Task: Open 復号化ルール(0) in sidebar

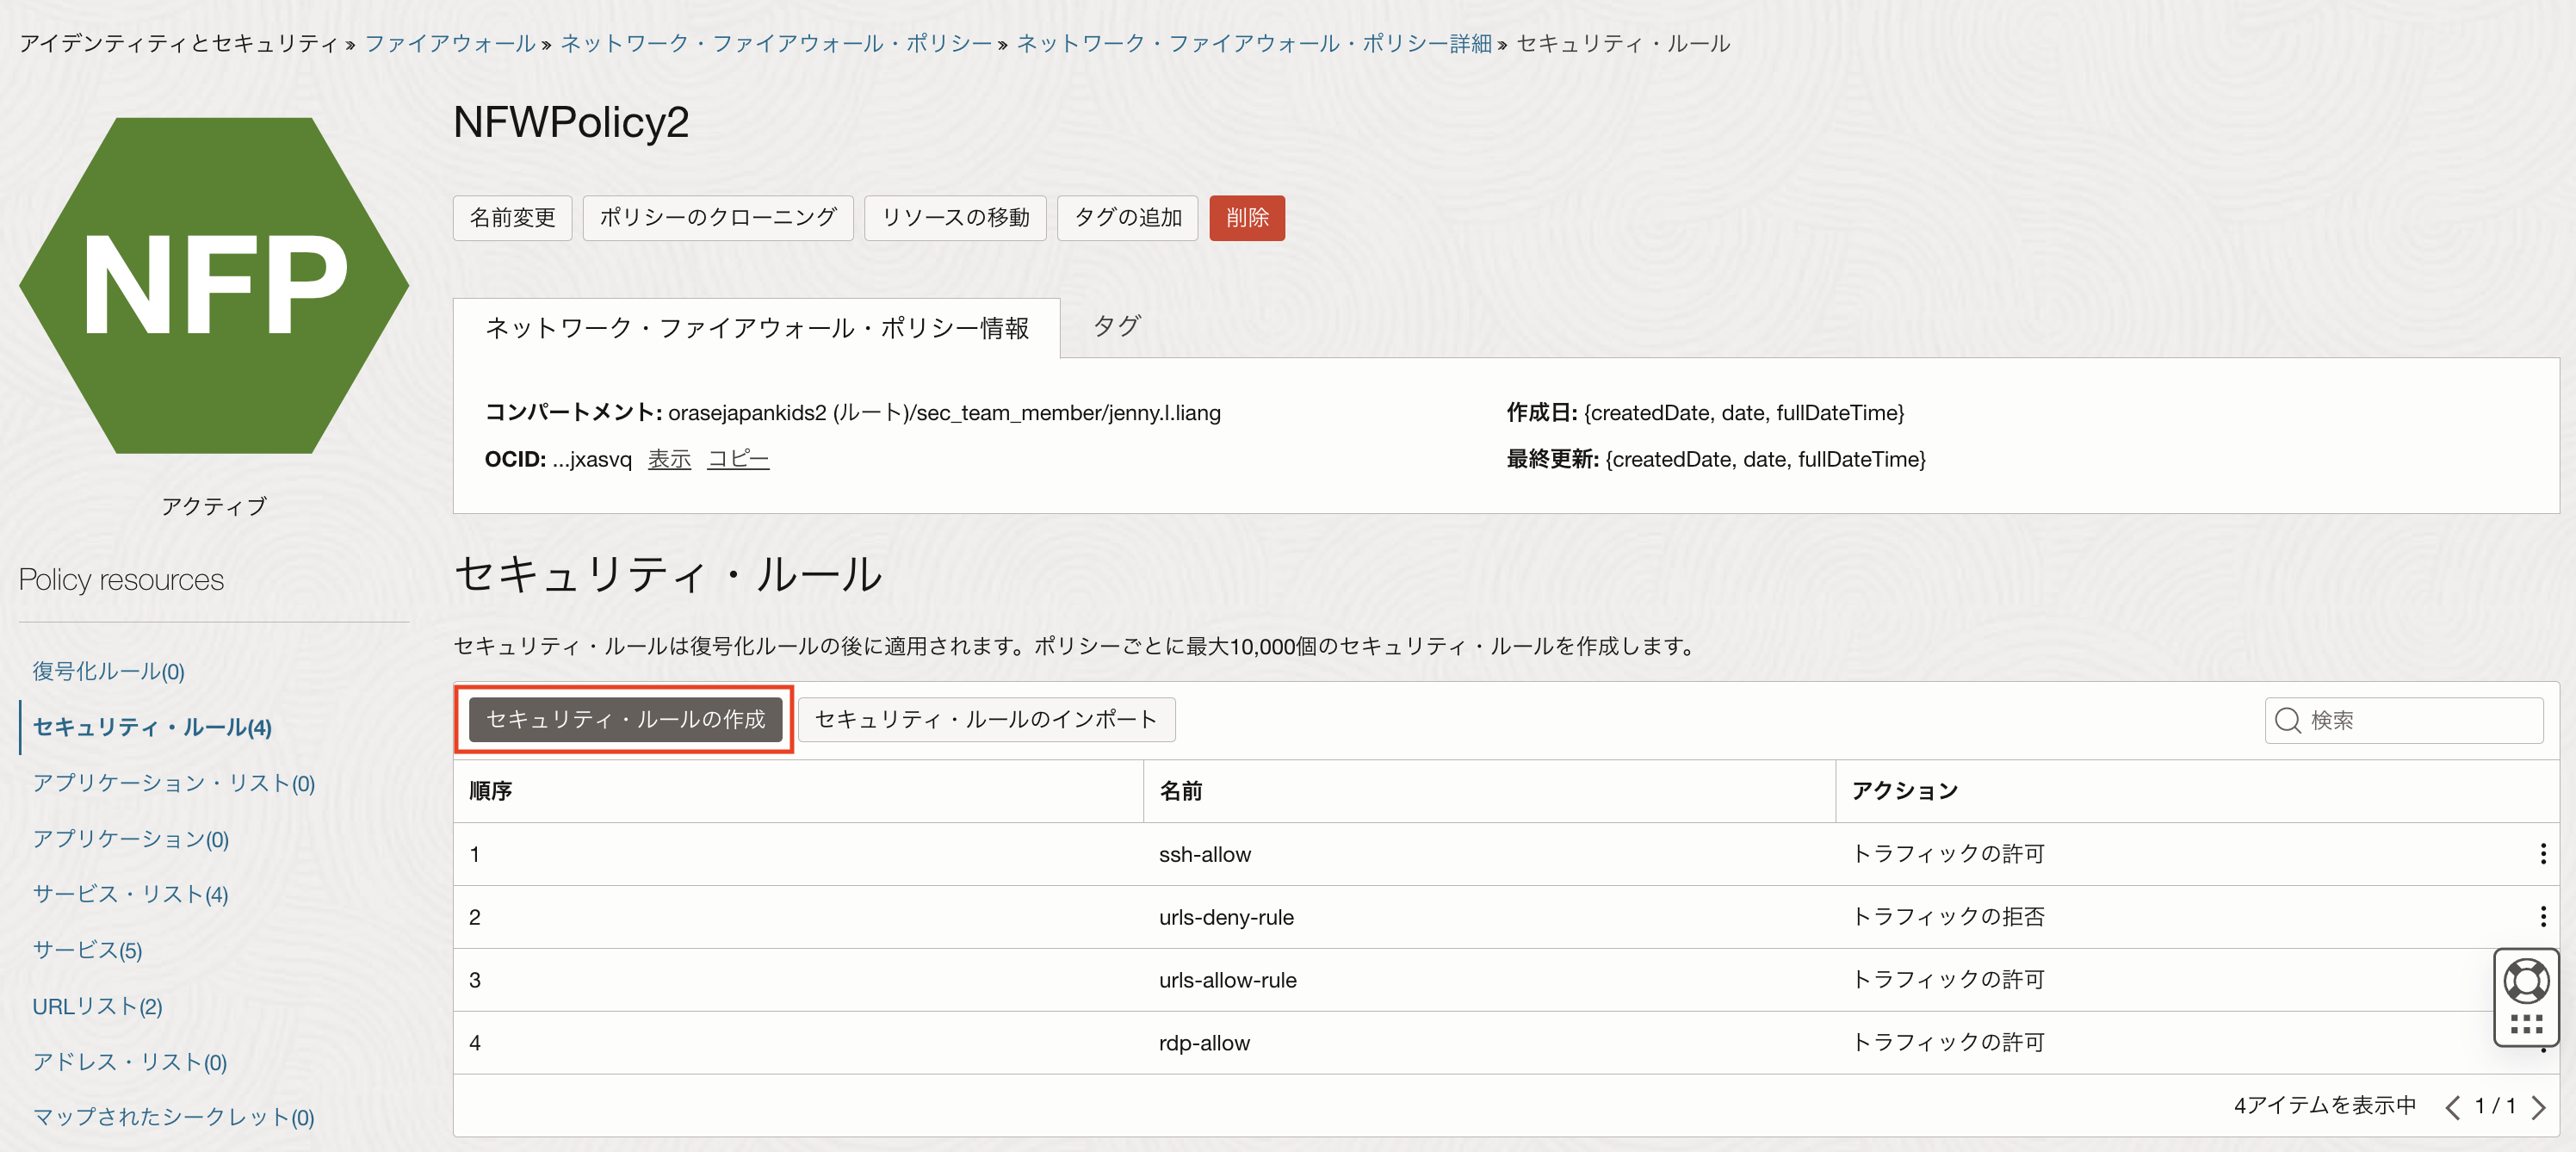Action: coord(108,671)
